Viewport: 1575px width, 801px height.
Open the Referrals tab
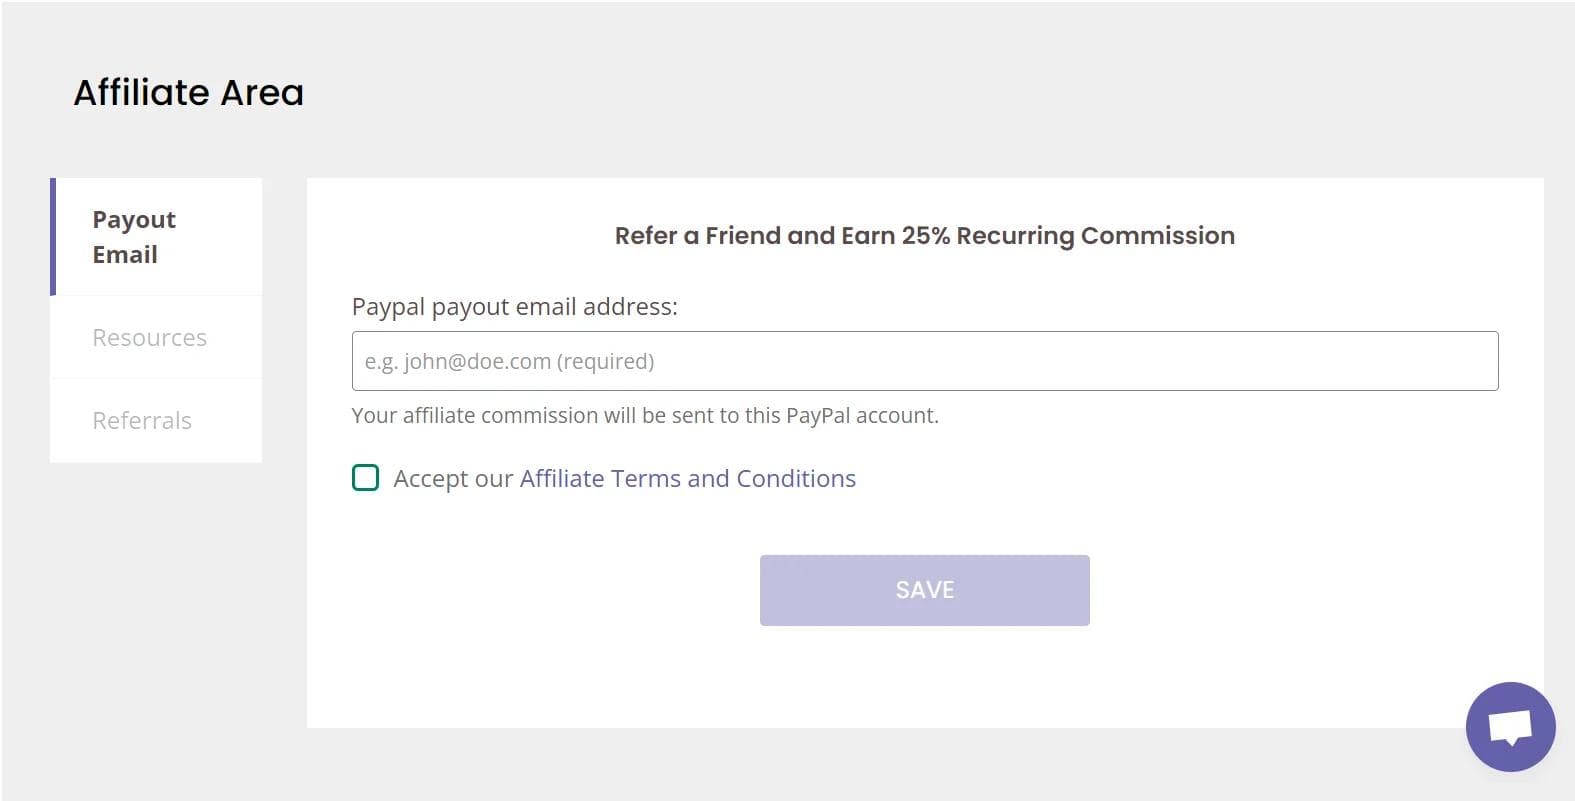[156, 421]
